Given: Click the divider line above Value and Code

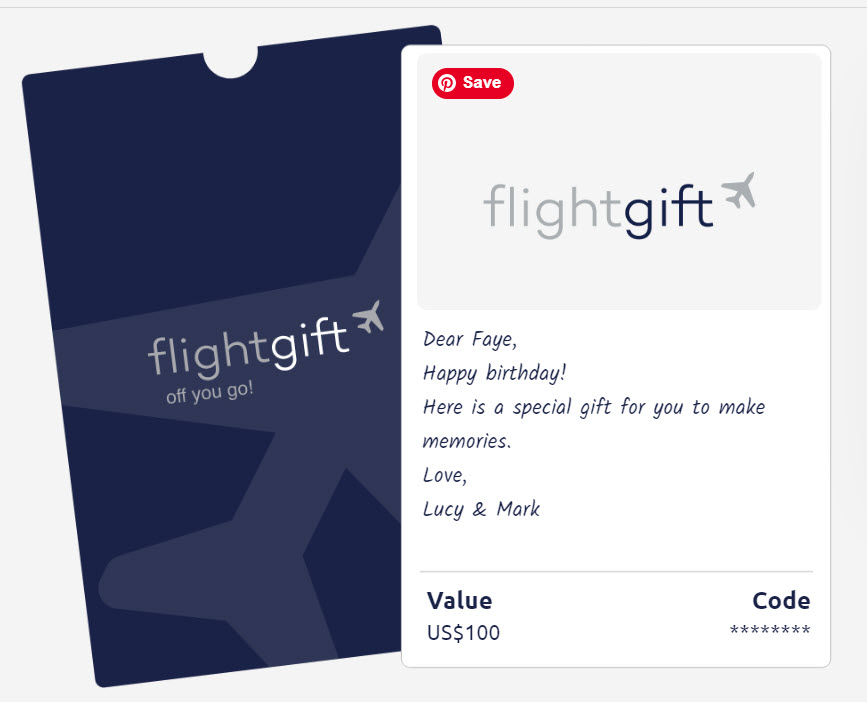Looking at the screenshot, I should [616, 572].
